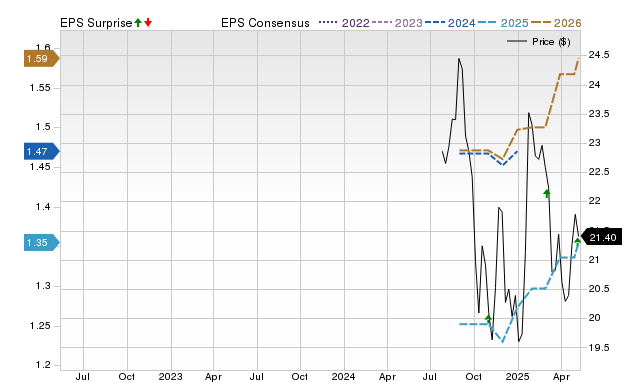Click the 2024 consensus legend entry

[x=450, y=23]
